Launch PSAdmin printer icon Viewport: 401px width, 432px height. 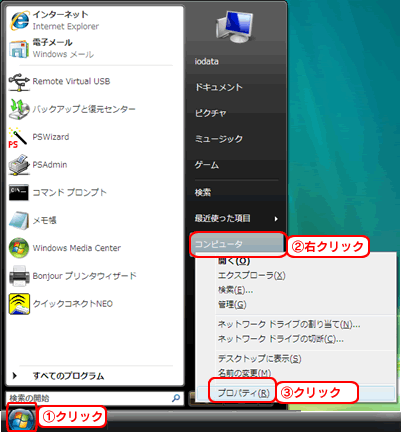[19, 165]
